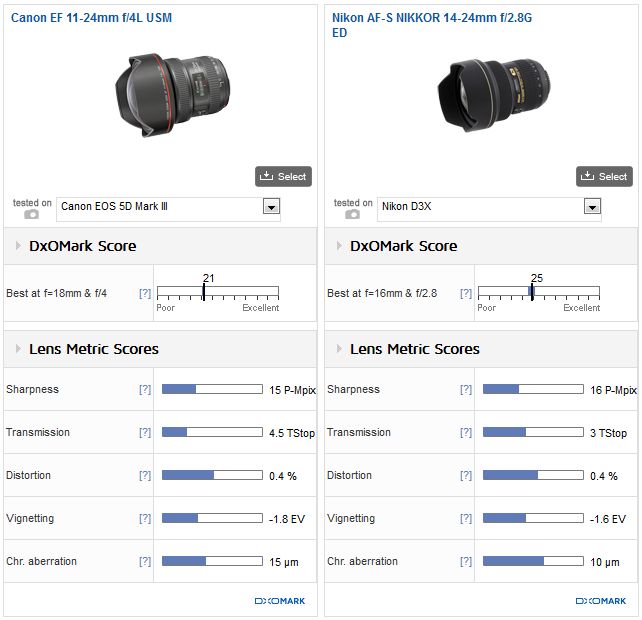
Task: Open help [?] for Nikon Distortion
Action: point(466,476)
